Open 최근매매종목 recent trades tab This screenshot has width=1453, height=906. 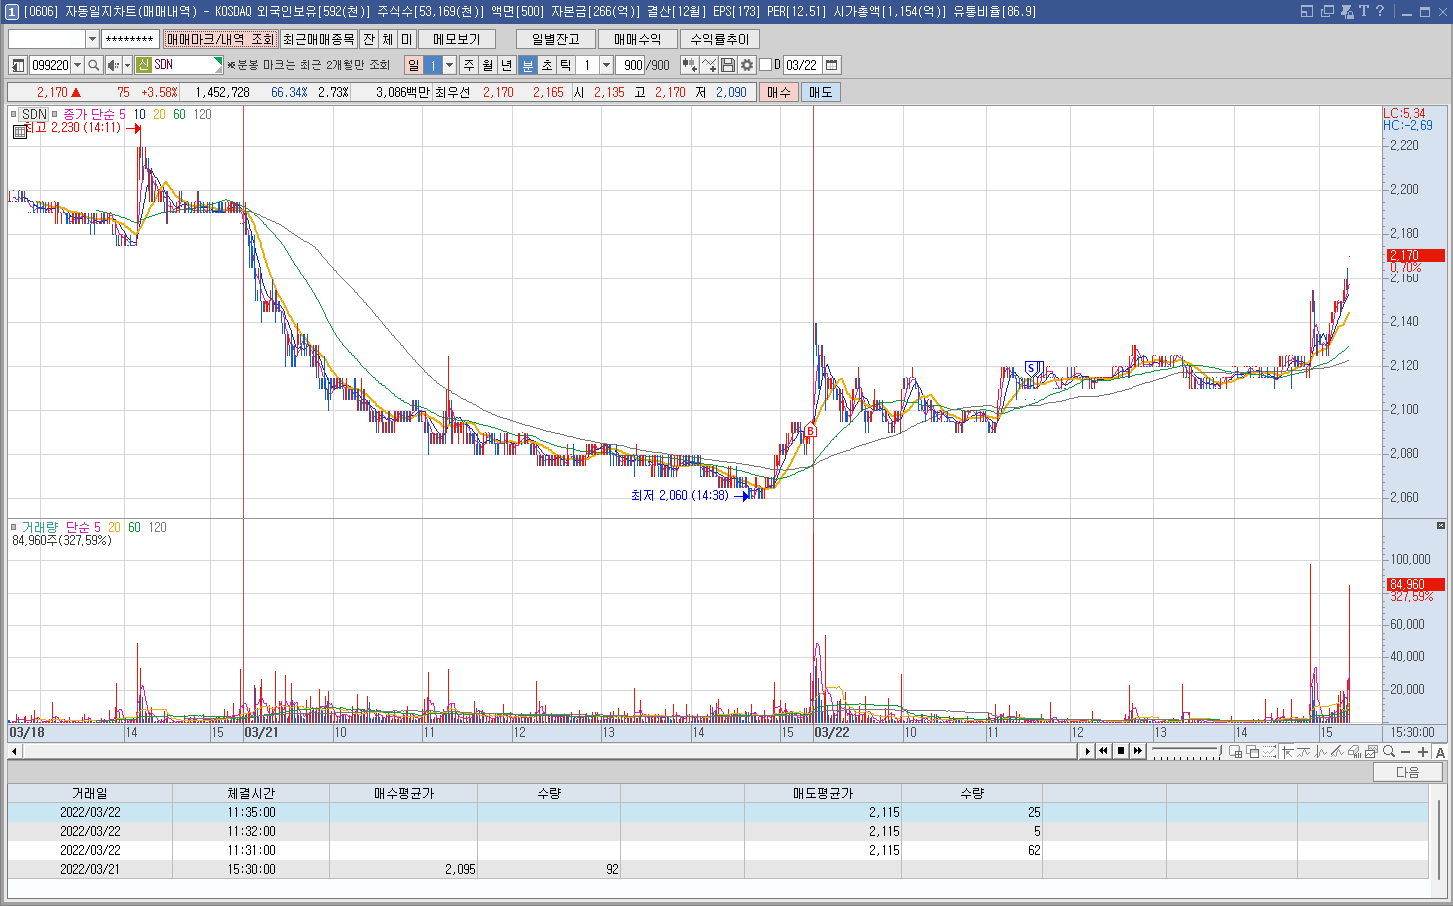pyautogui.click(x=318, y=39)
